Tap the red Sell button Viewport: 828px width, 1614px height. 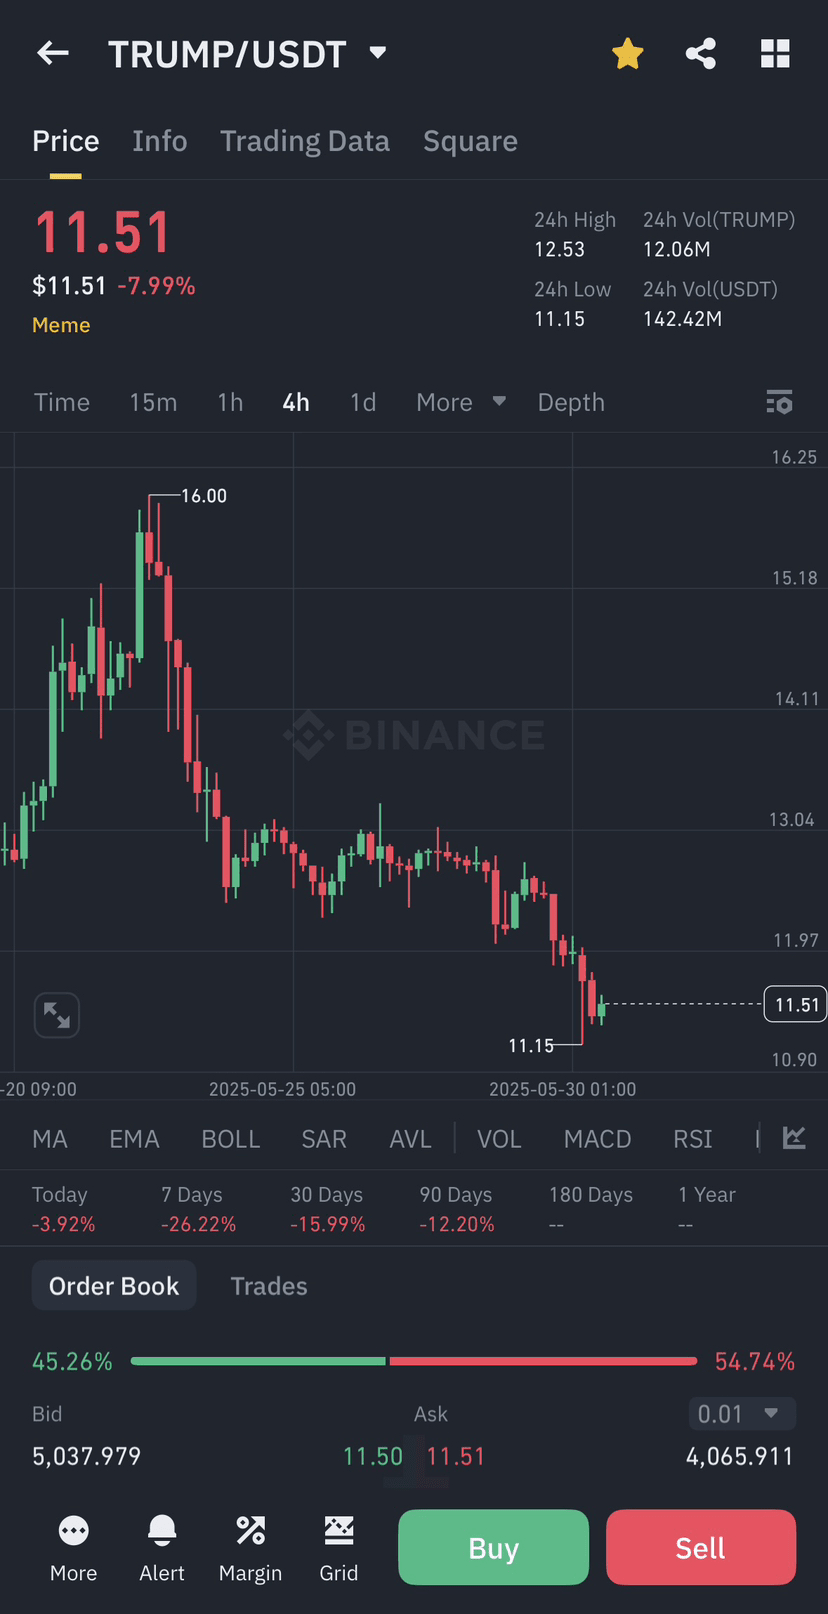pos(701,1548)
